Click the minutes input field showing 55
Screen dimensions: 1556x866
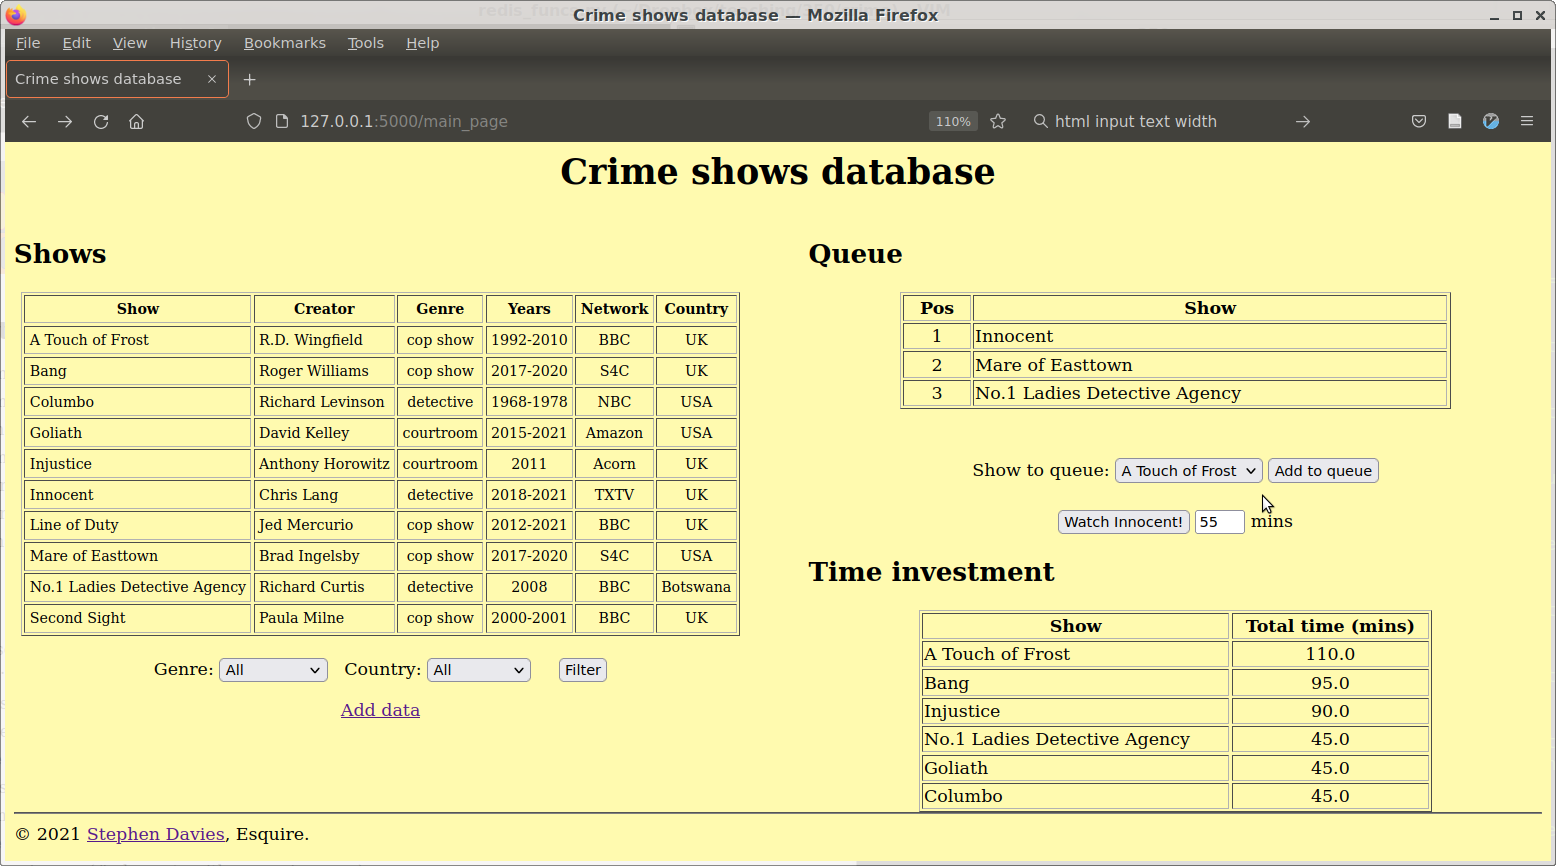pyautogui.click(x=1218, y=522)
